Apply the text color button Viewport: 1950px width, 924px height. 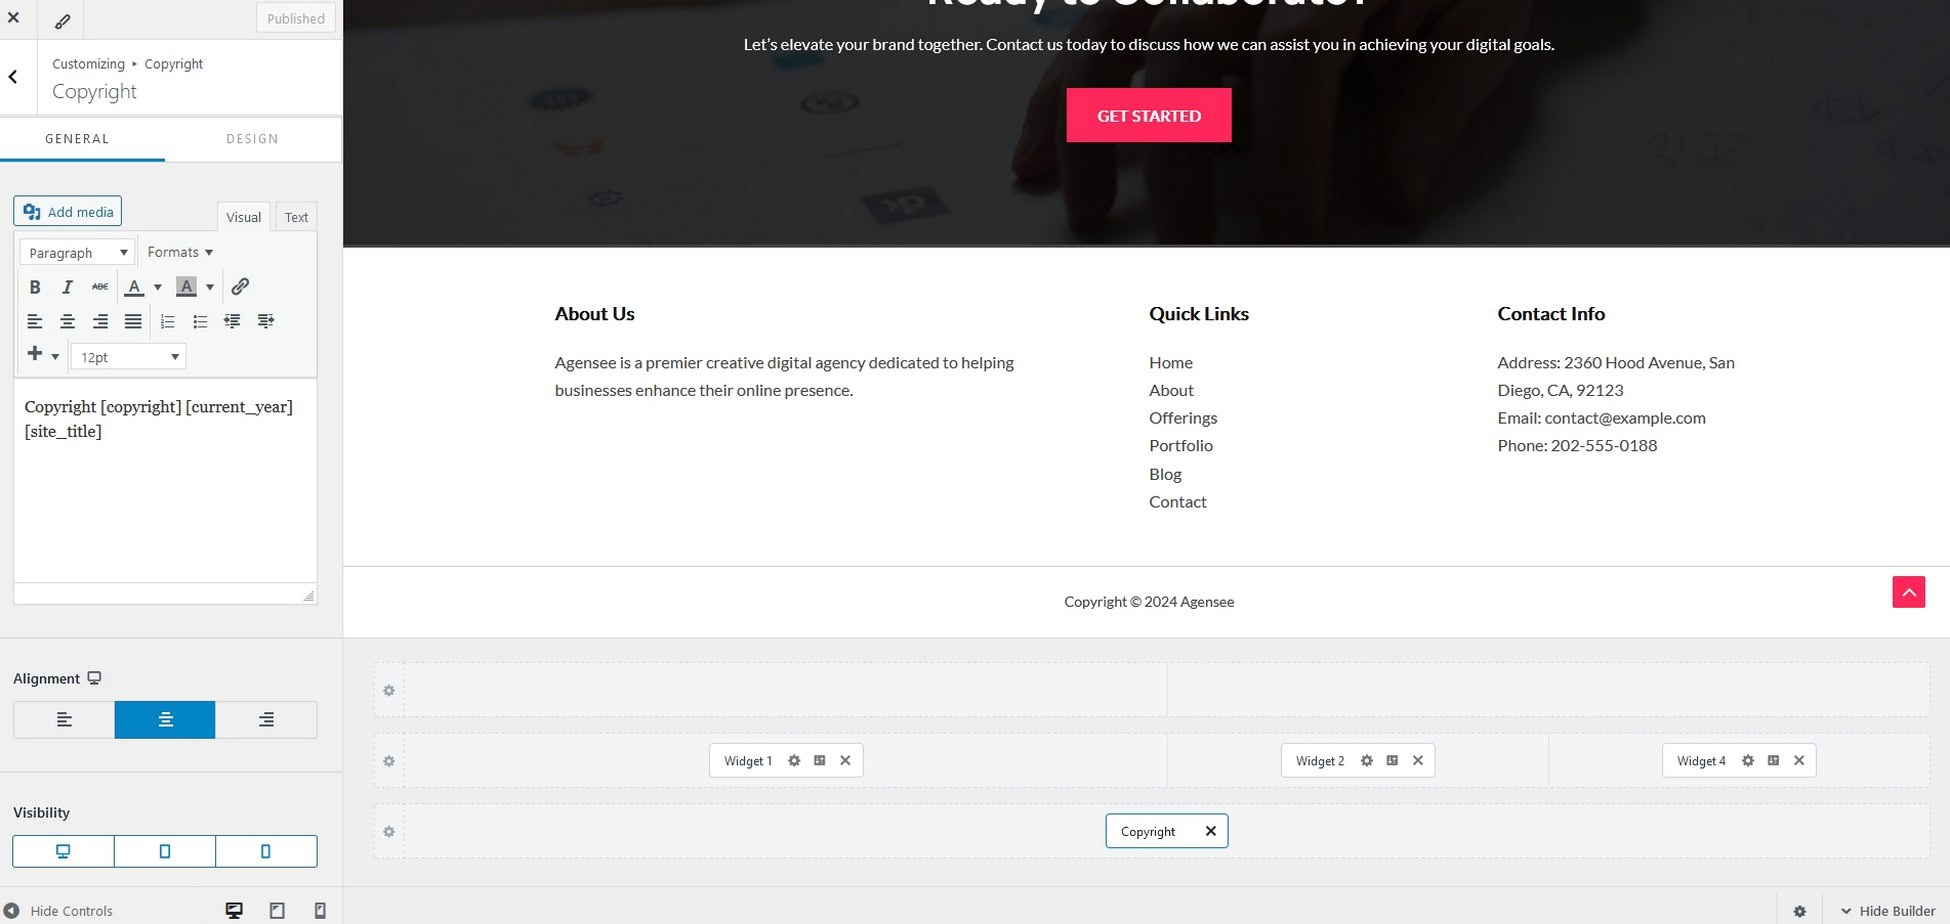[x=134, y=287]
